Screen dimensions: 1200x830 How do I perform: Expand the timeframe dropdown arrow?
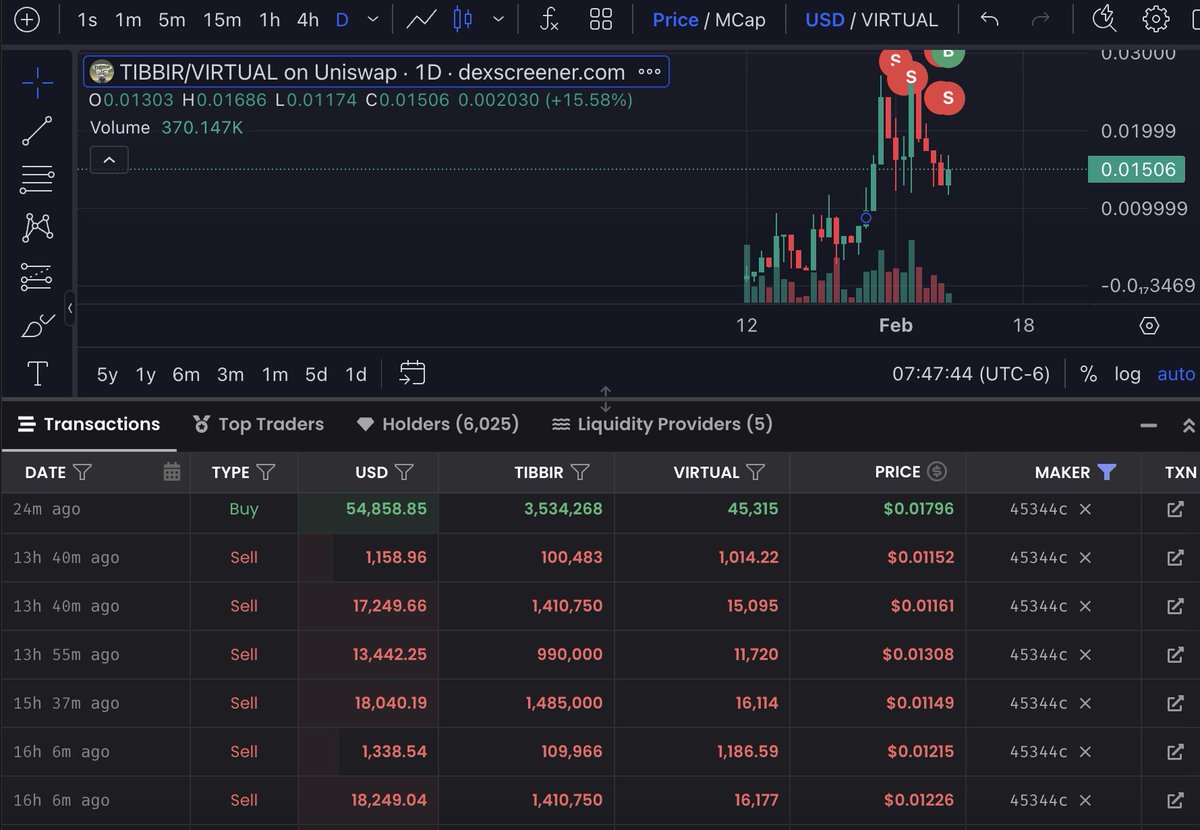373,19
